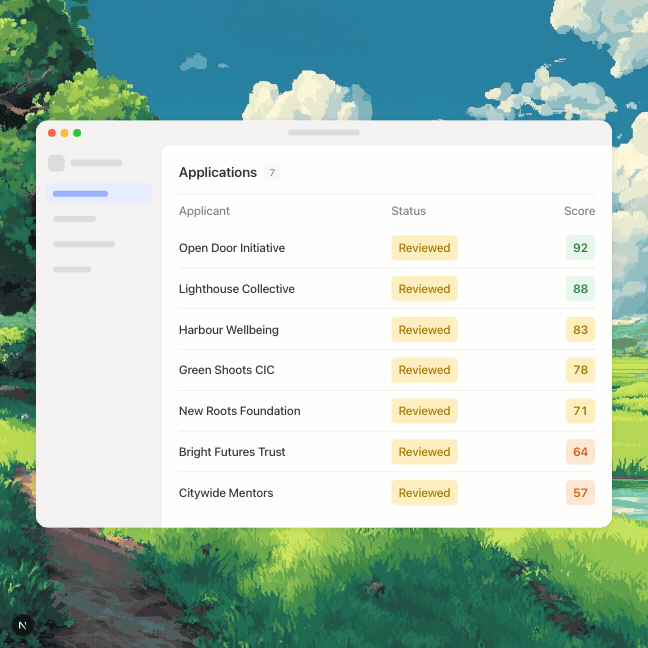
Task: Minimize the window with the yellow button
Action: pyautogui.click(x=64, y=133)
